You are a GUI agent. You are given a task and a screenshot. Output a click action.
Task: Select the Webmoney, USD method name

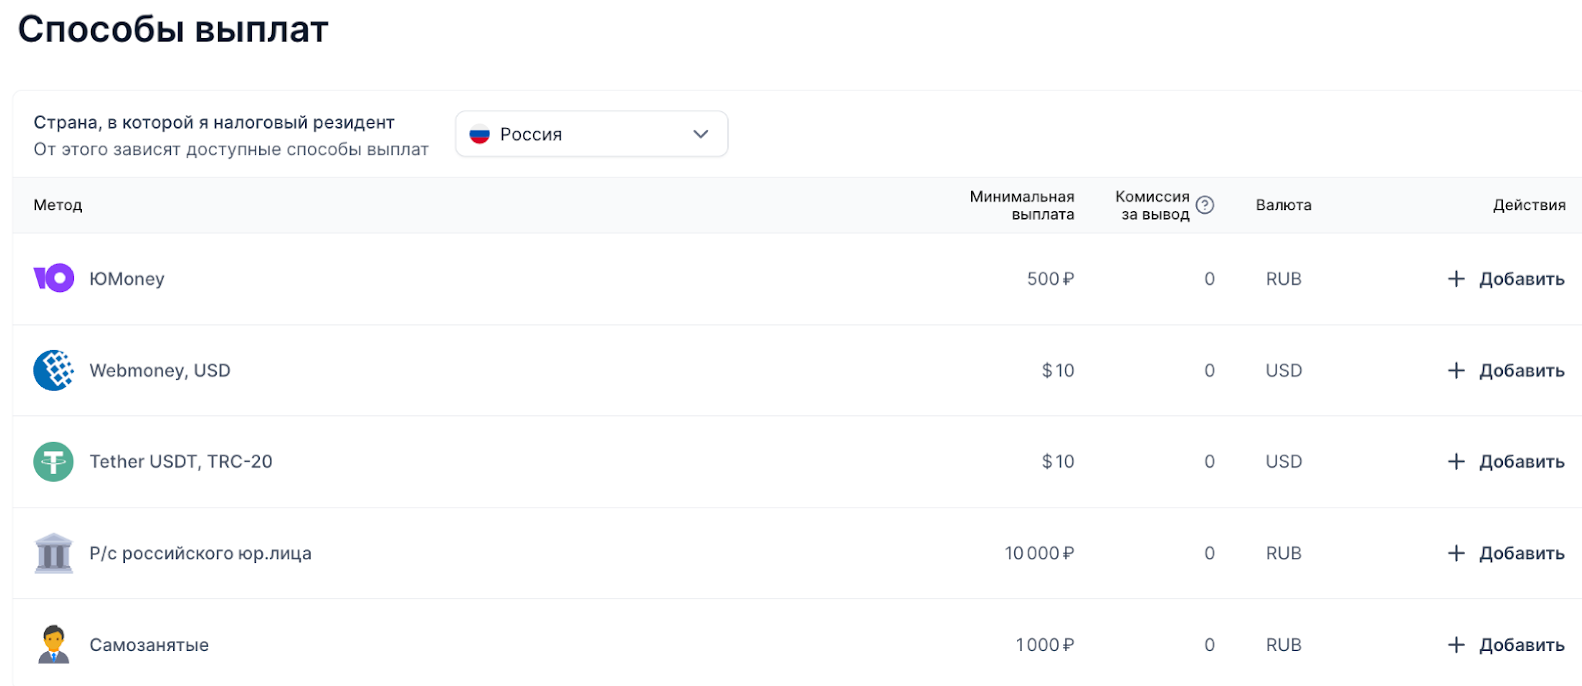pyautogui.click(x=160, y=371)
